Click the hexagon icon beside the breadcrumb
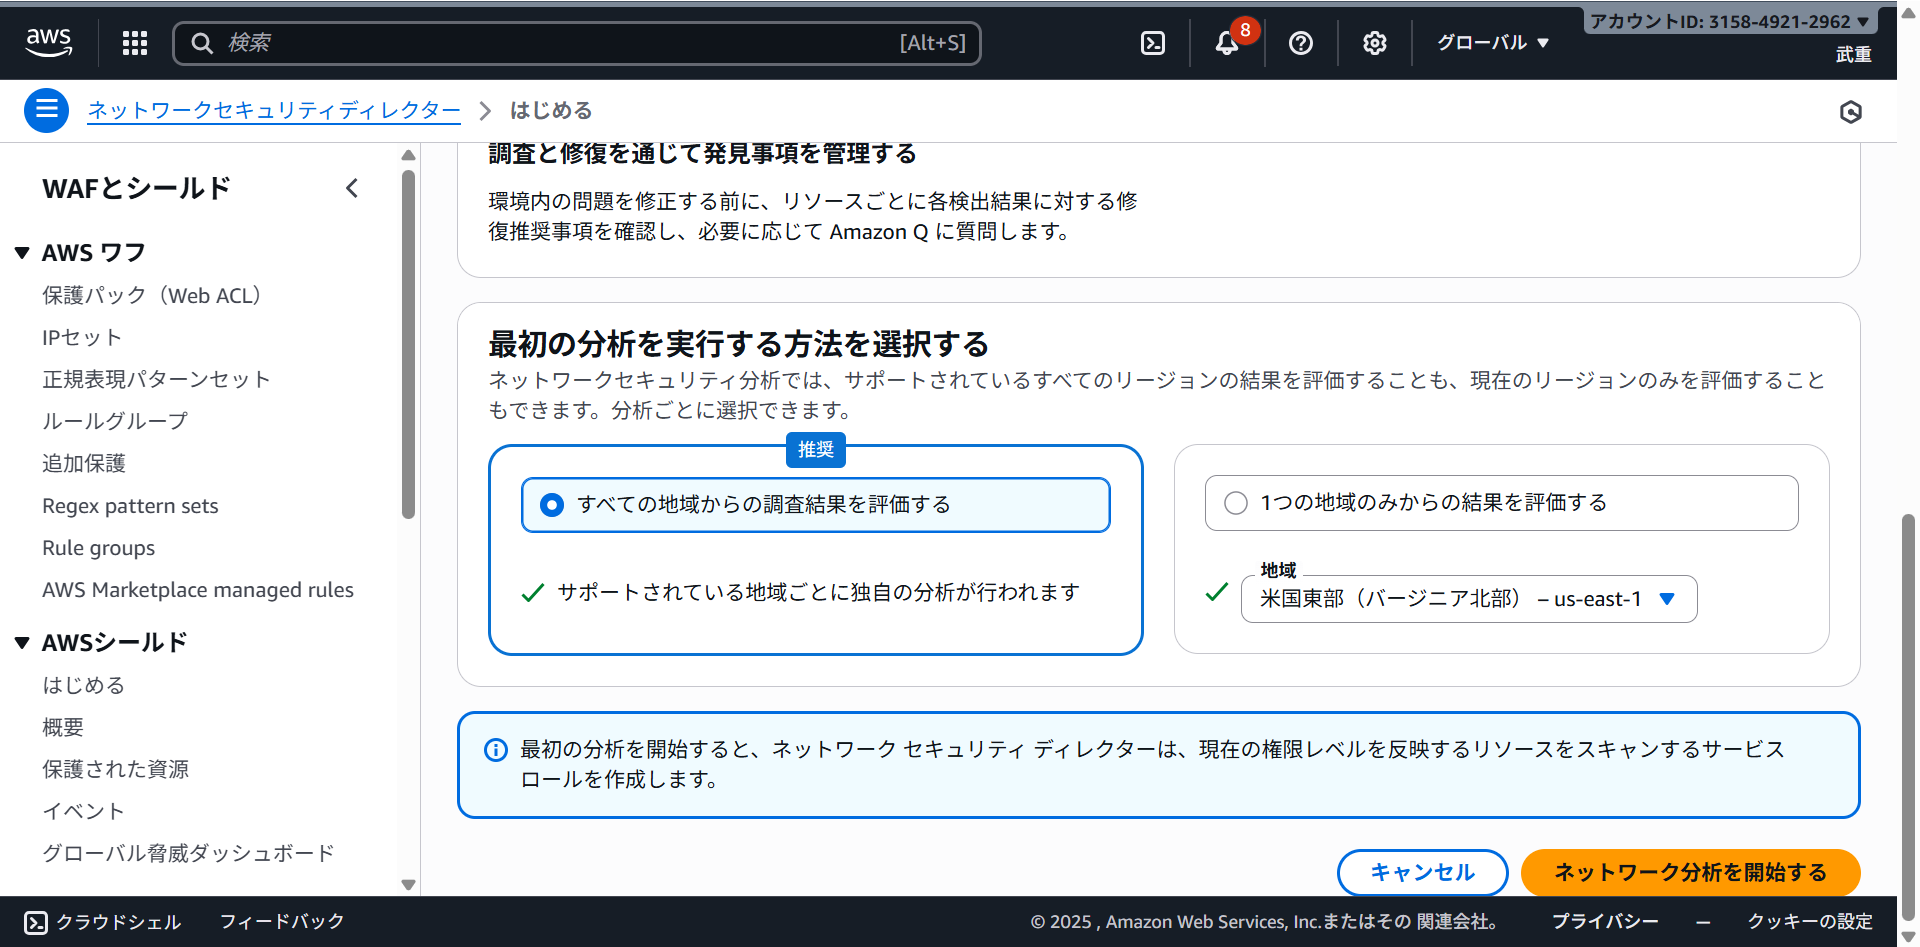 pyautogui.click(x=1850, y=112)
